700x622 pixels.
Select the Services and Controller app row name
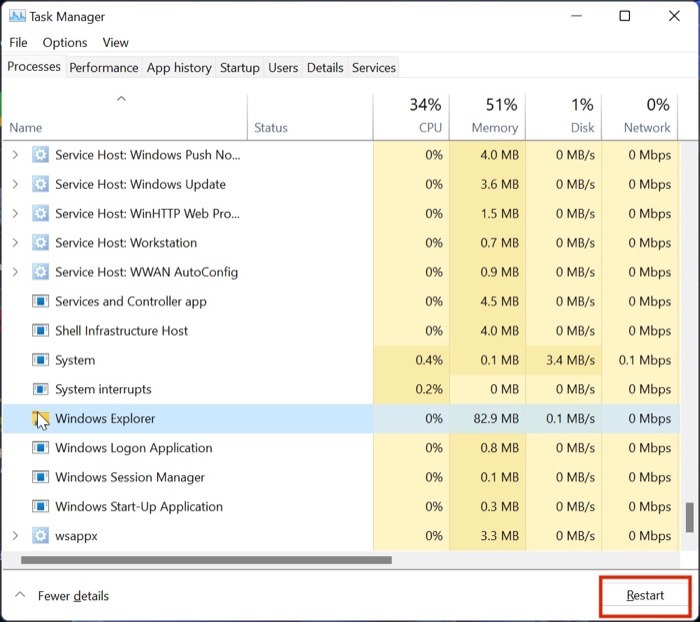click(131, 301)
